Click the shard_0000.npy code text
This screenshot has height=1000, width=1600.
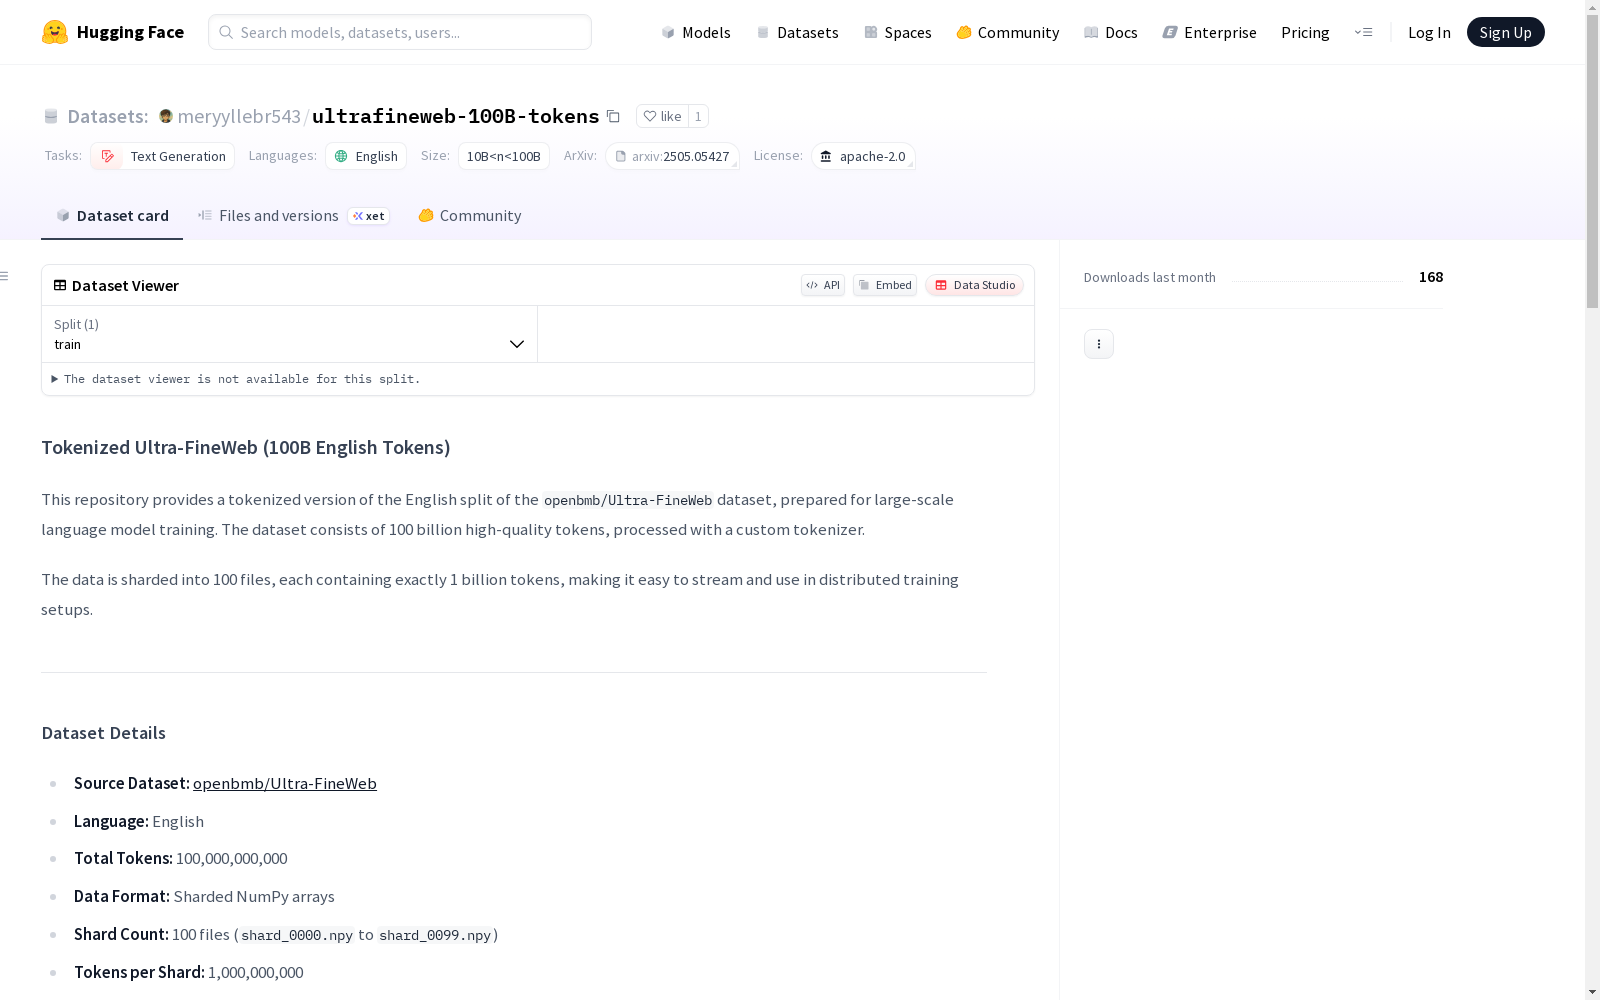click(x=297, y=935)
